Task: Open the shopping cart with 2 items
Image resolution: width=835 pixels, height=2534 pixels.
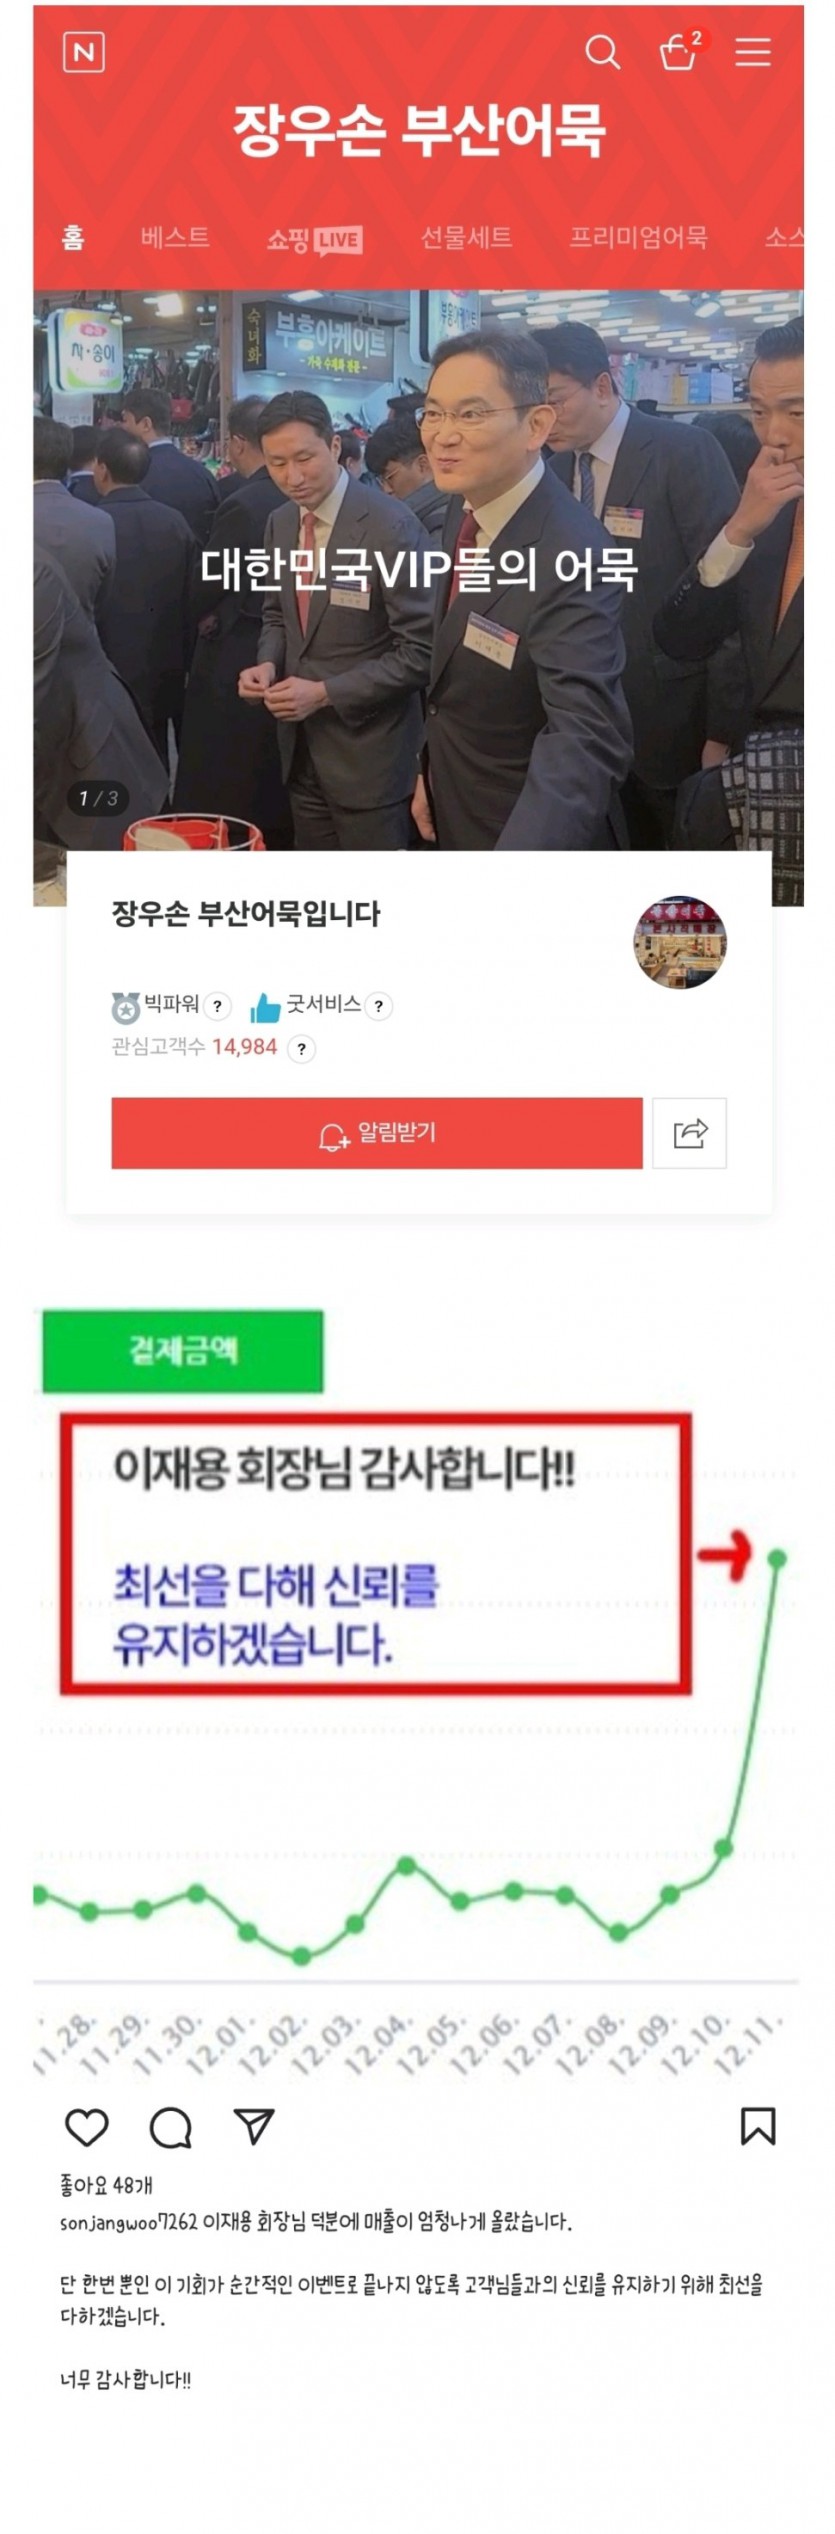Action: pyautogui.click(x=679, y=51)
